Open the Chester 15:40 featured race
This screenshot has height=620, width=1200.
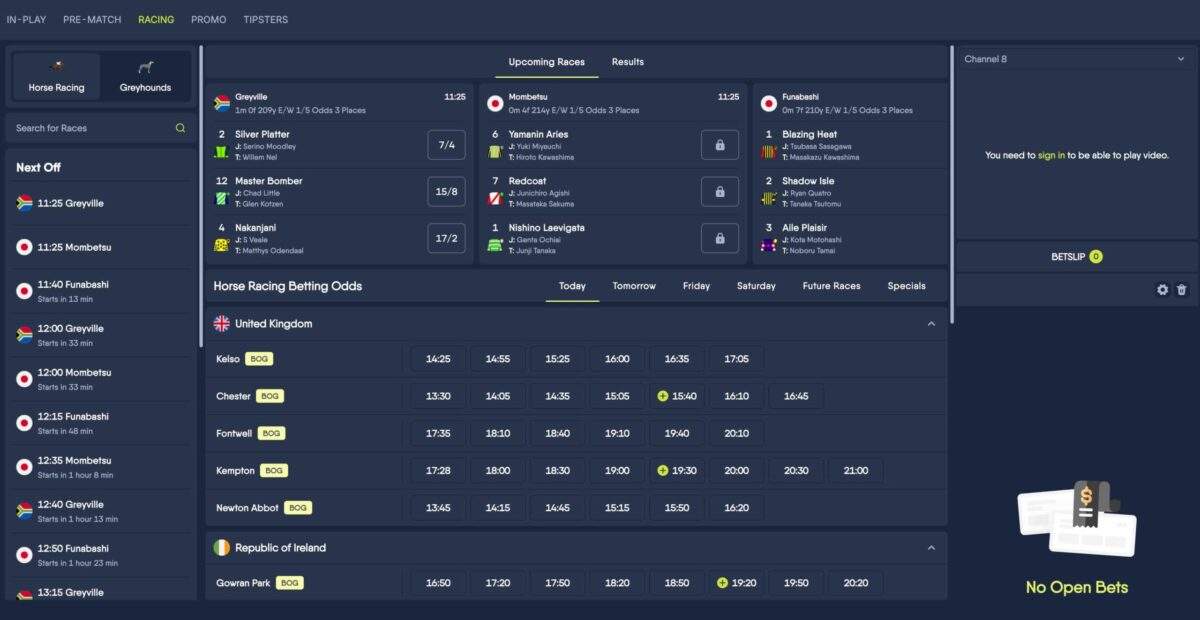tap(677, 396)
